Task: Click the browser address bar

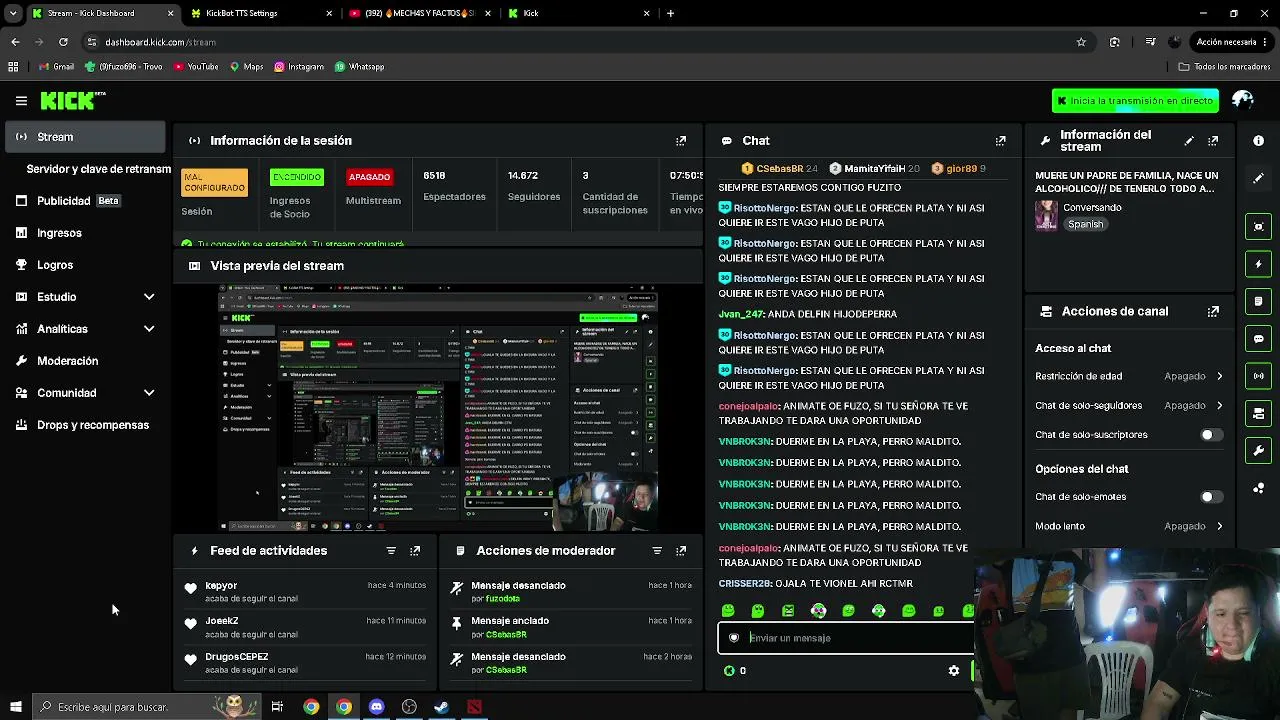Action: pyautogui.click(x=580, y=42)
